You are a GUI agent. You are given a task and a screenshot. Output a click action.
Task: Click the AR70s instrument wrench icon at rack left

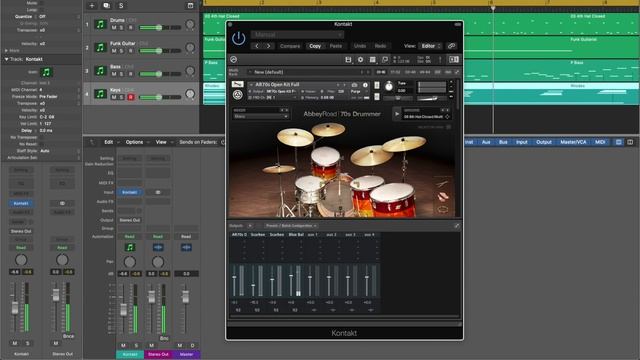point(238,84)
